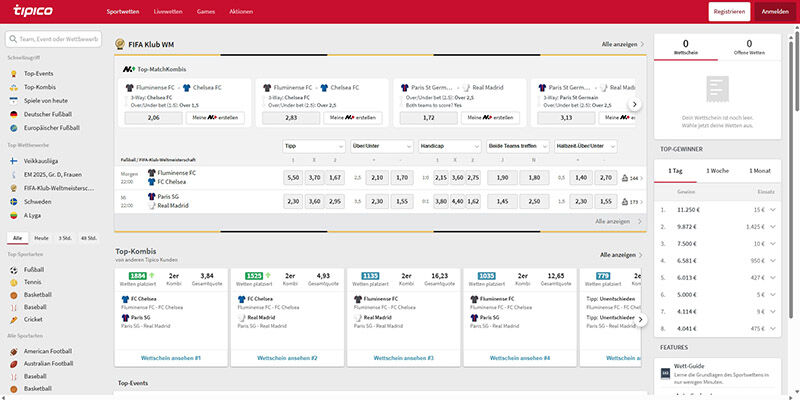Open Halbzeit-Über/Unter dropdown

[x=586, y=146]
